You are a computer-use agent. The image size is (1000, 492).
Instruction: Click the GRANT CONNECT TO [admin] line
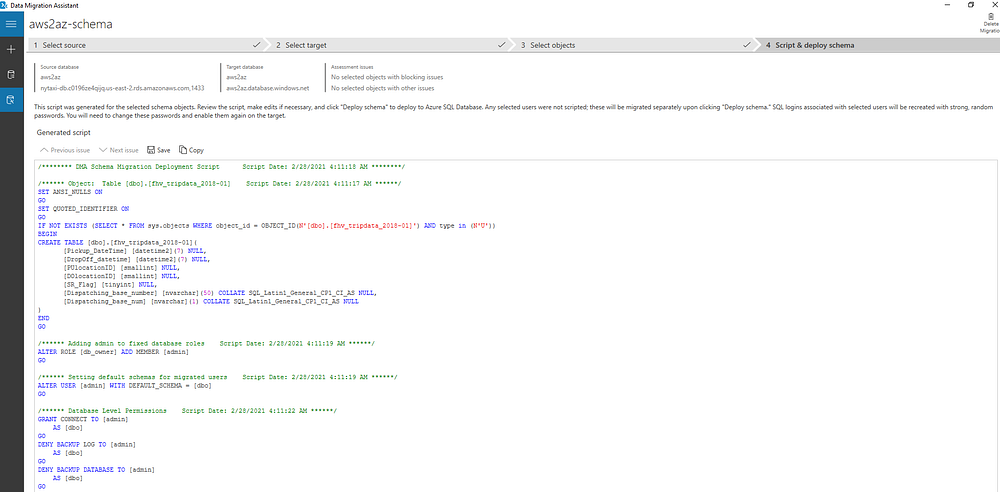(84, 420)
